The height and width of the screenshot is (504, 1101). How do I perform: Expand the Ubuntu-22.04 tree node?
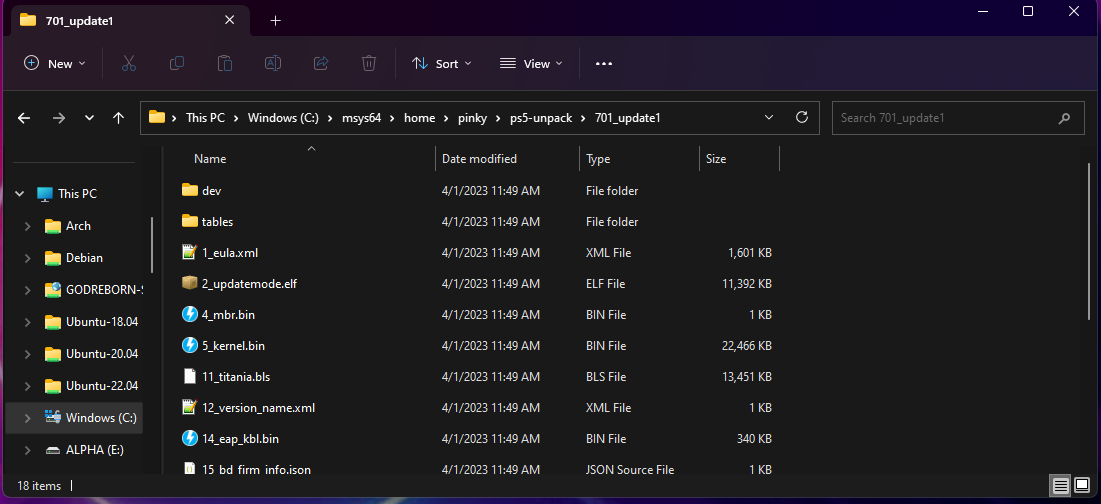pyautogui.click(x=27, y=386)
